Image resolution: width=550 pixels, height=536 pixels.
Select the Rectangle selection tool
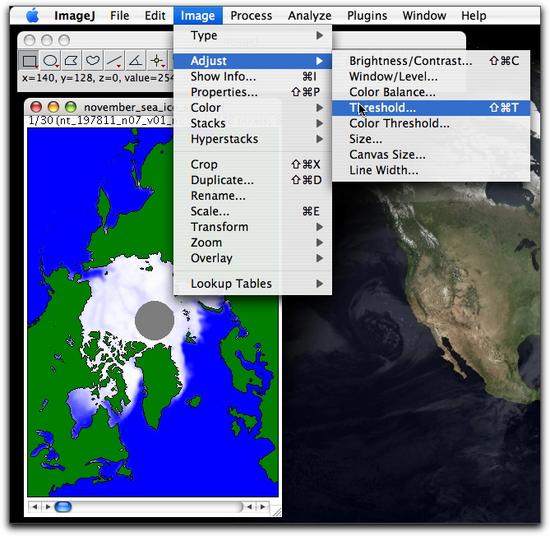pos(29,61)
